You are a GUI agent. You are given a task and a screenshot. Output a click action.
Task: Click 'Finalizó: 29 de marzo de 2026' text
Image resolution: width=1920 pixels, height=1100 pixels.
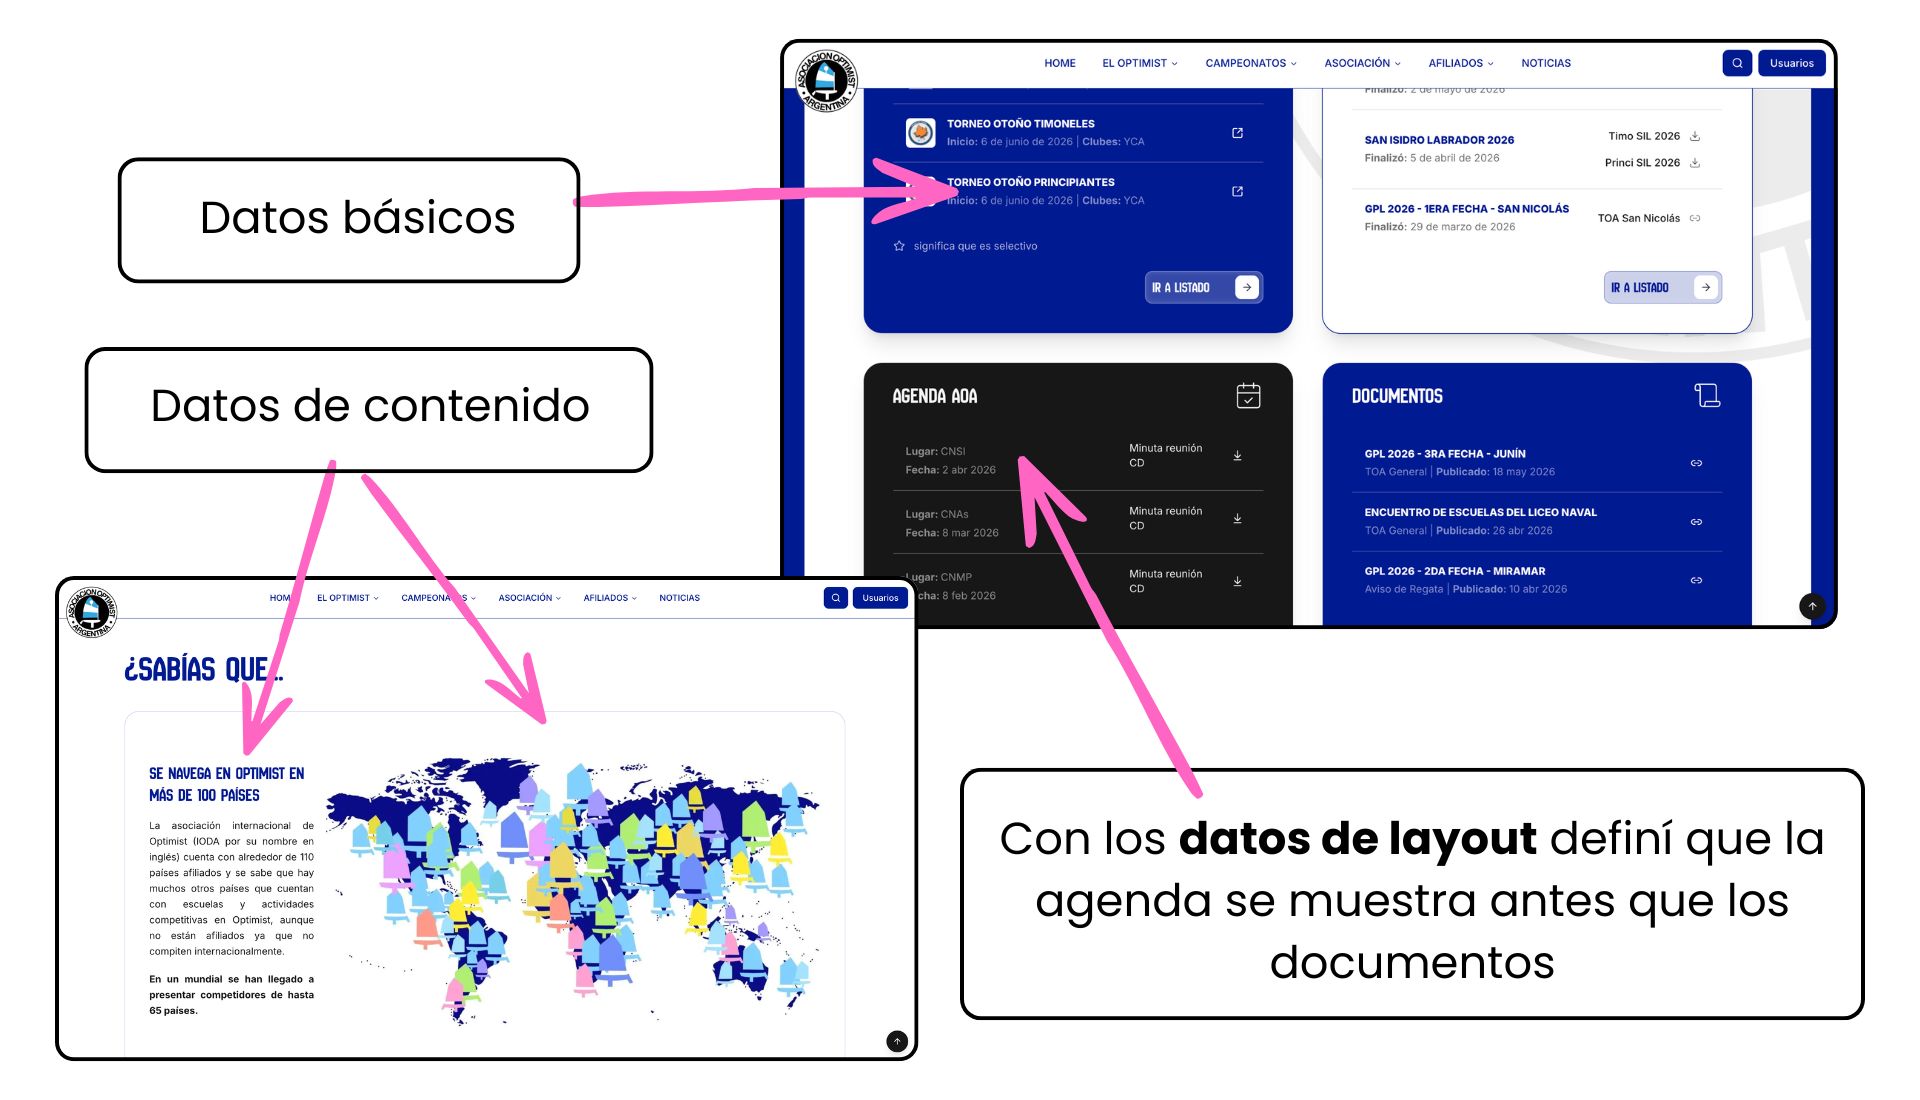pyautogui.click(x=1439, y=227)
